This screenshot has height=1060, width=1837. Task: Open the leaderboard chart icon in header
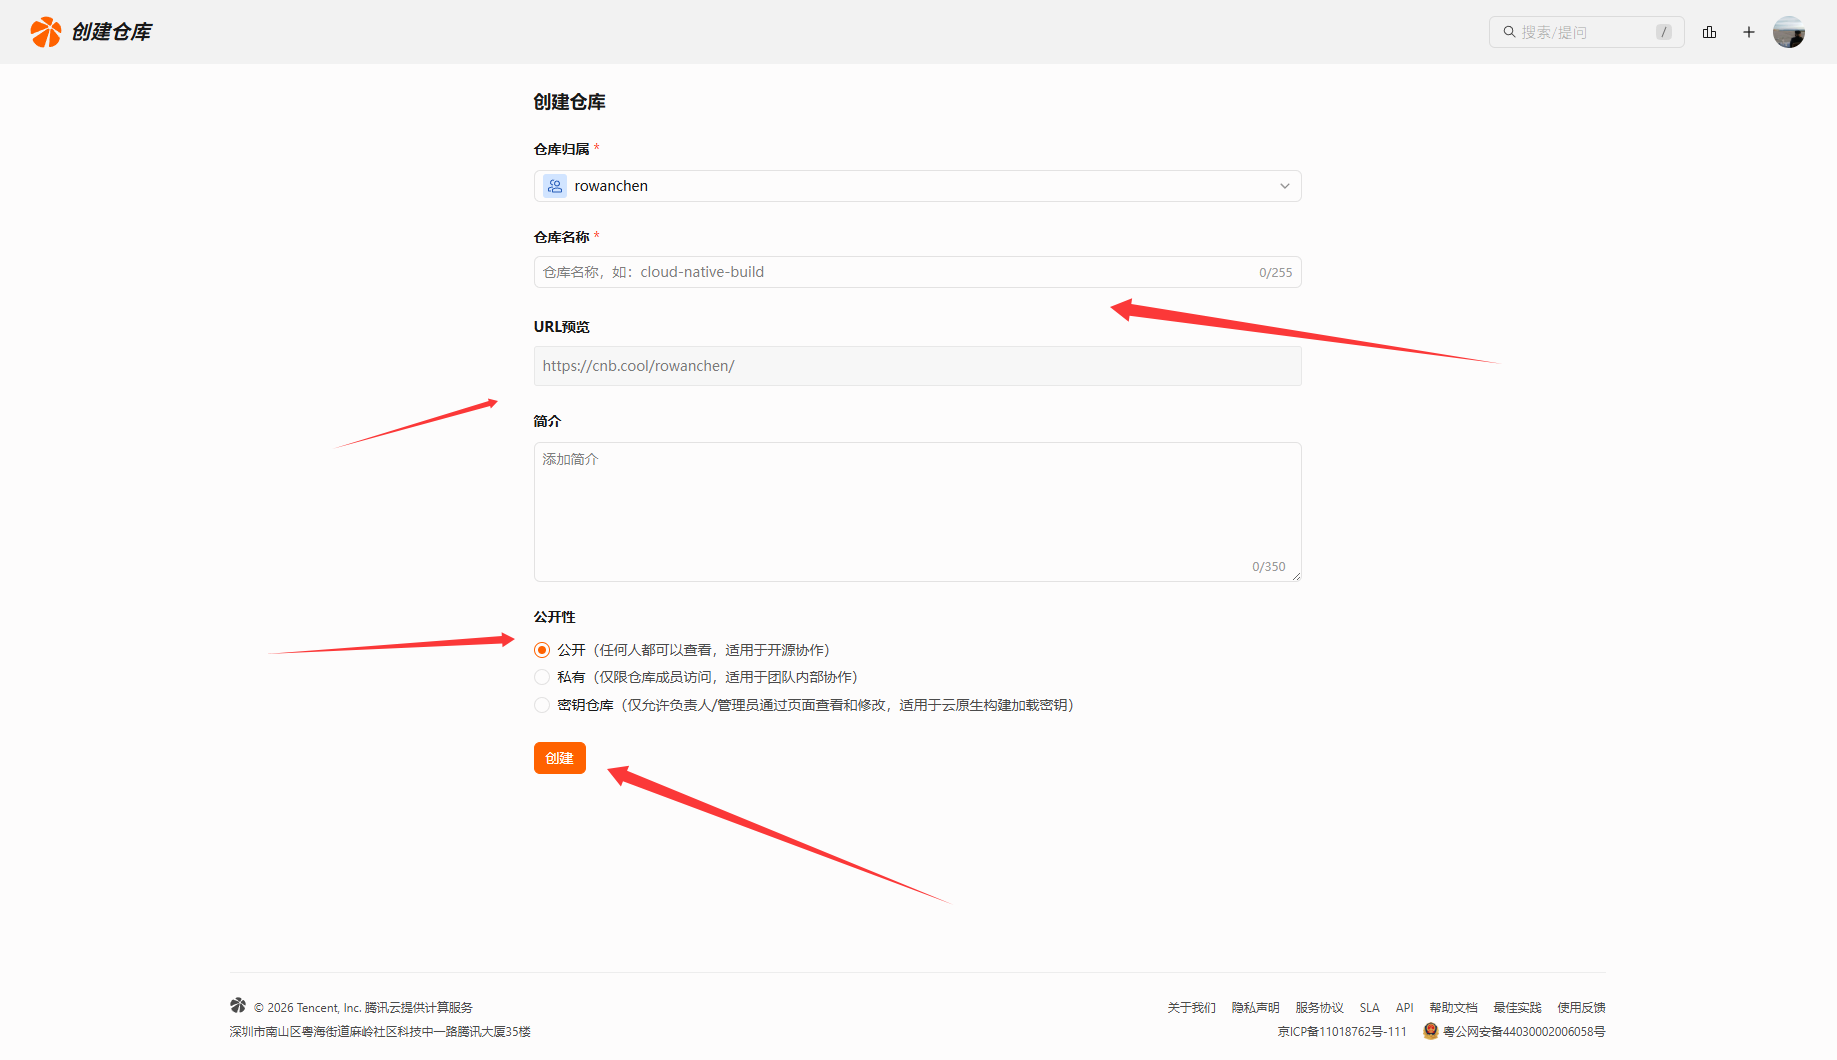click(1709, 32)
